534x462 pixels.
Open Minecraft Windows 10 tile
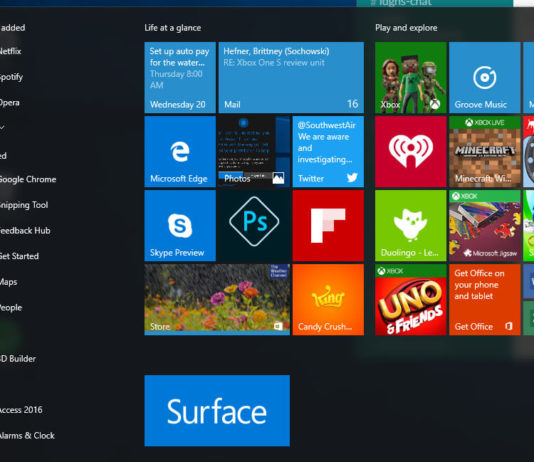tap(485, 152)
